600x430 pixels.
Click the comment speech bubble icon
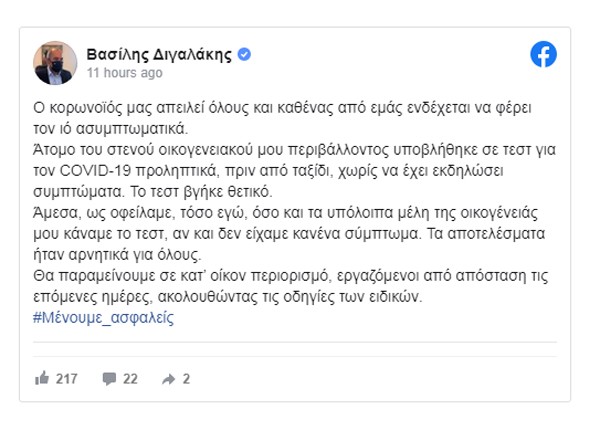pos(109,379)
